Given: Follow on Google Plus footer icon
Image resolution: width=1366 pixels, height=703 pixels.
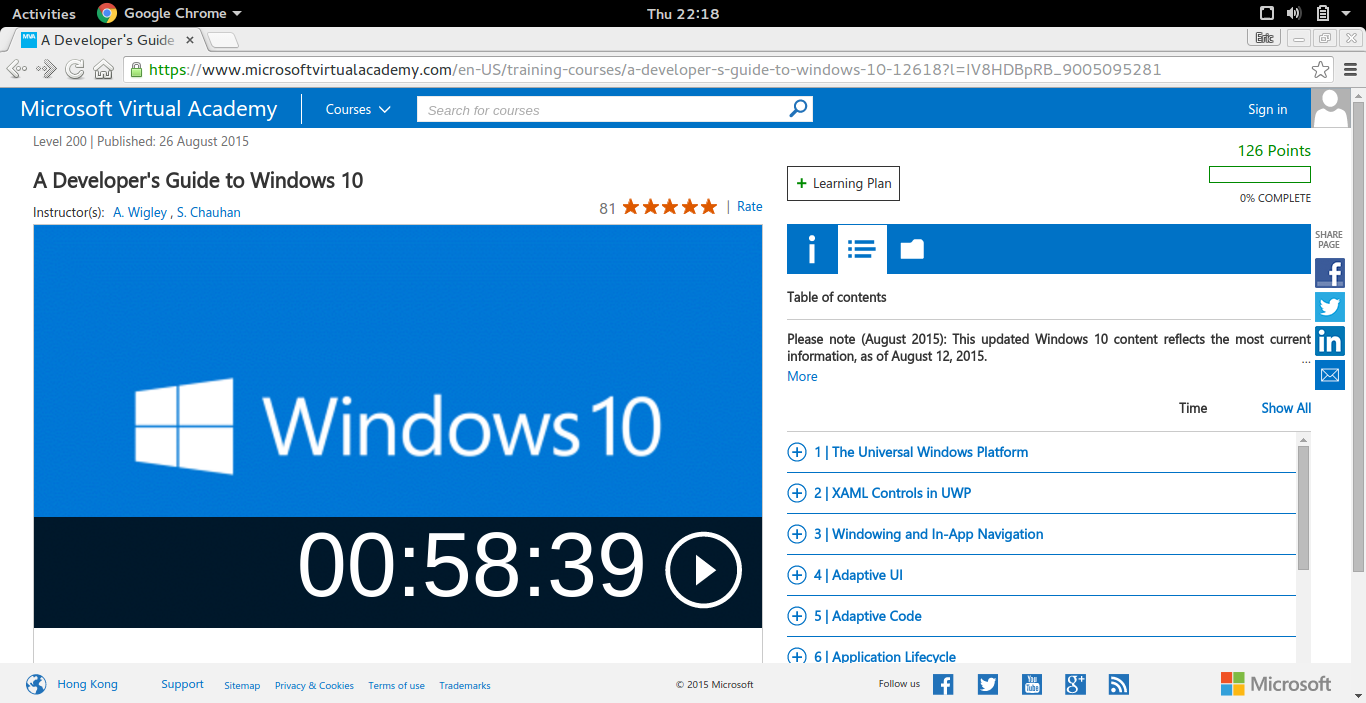Looking at the screenshot, I should tap(1076, 684).
